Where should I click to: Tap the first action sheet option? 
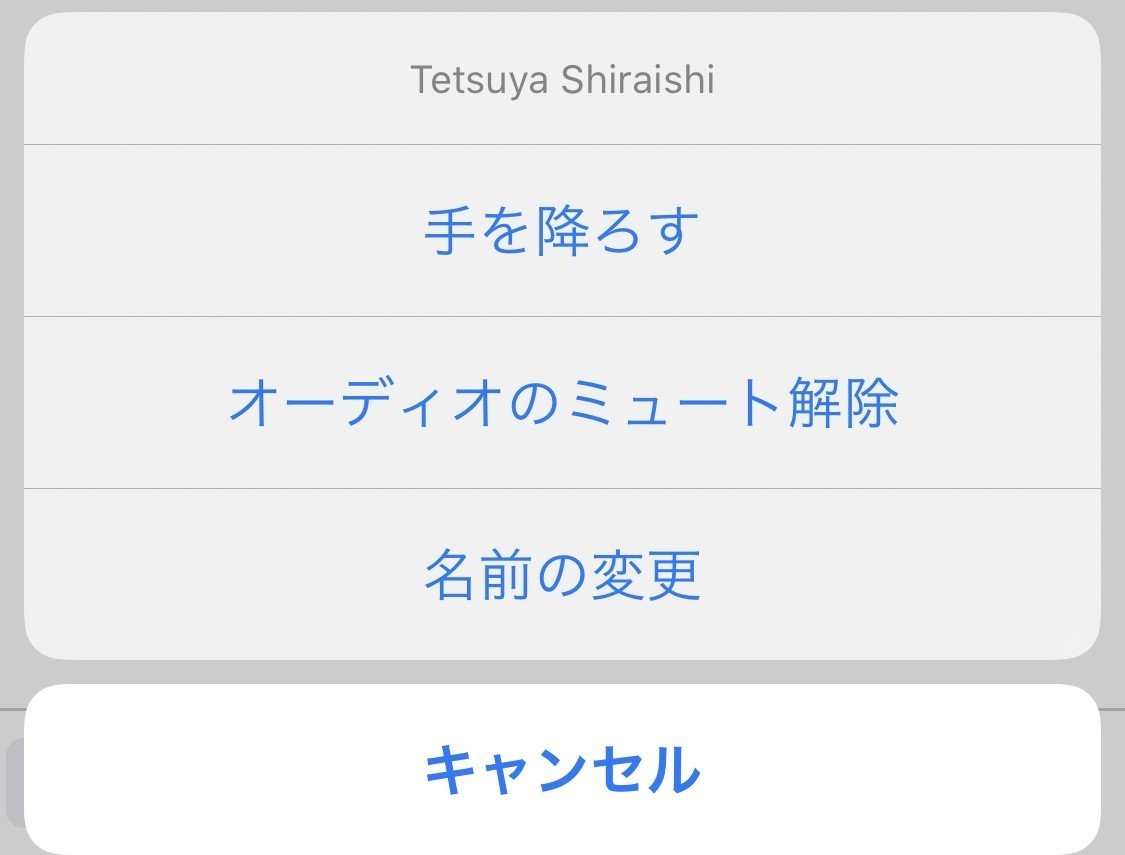tap(562, 230)
